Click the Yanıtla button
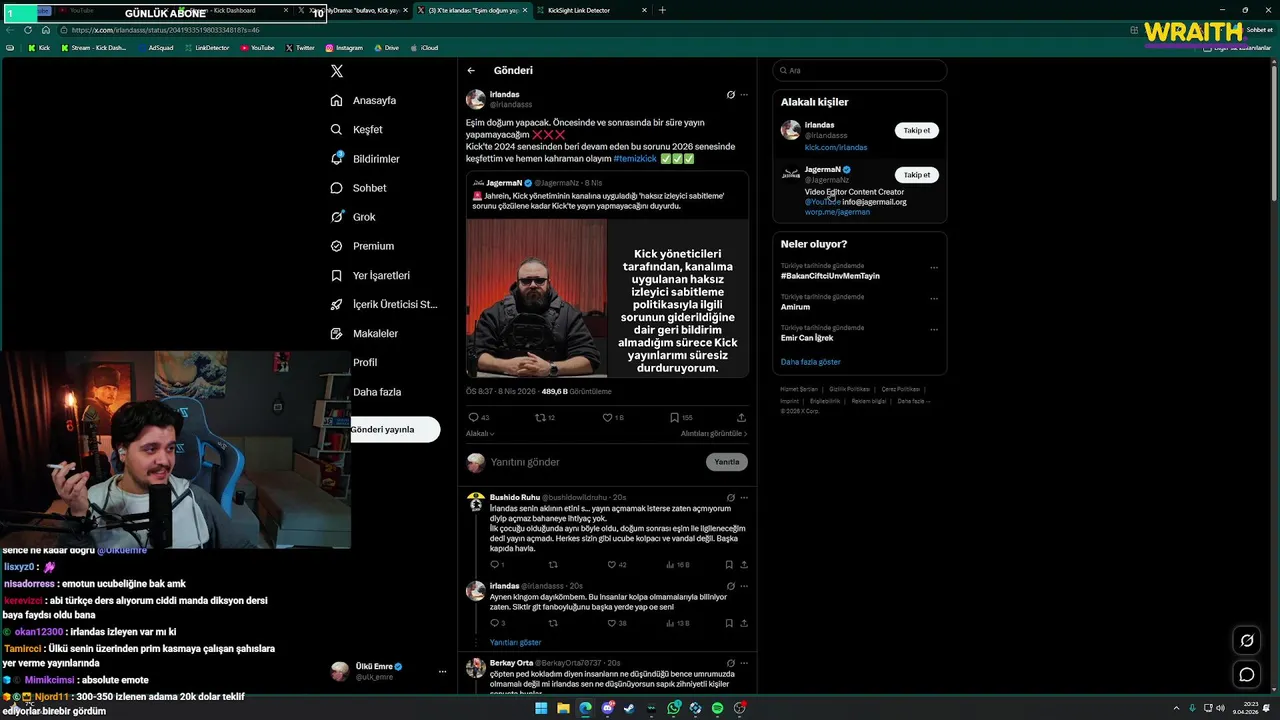Viewport: 1280px width, 720px height. (x=727, y=462)
